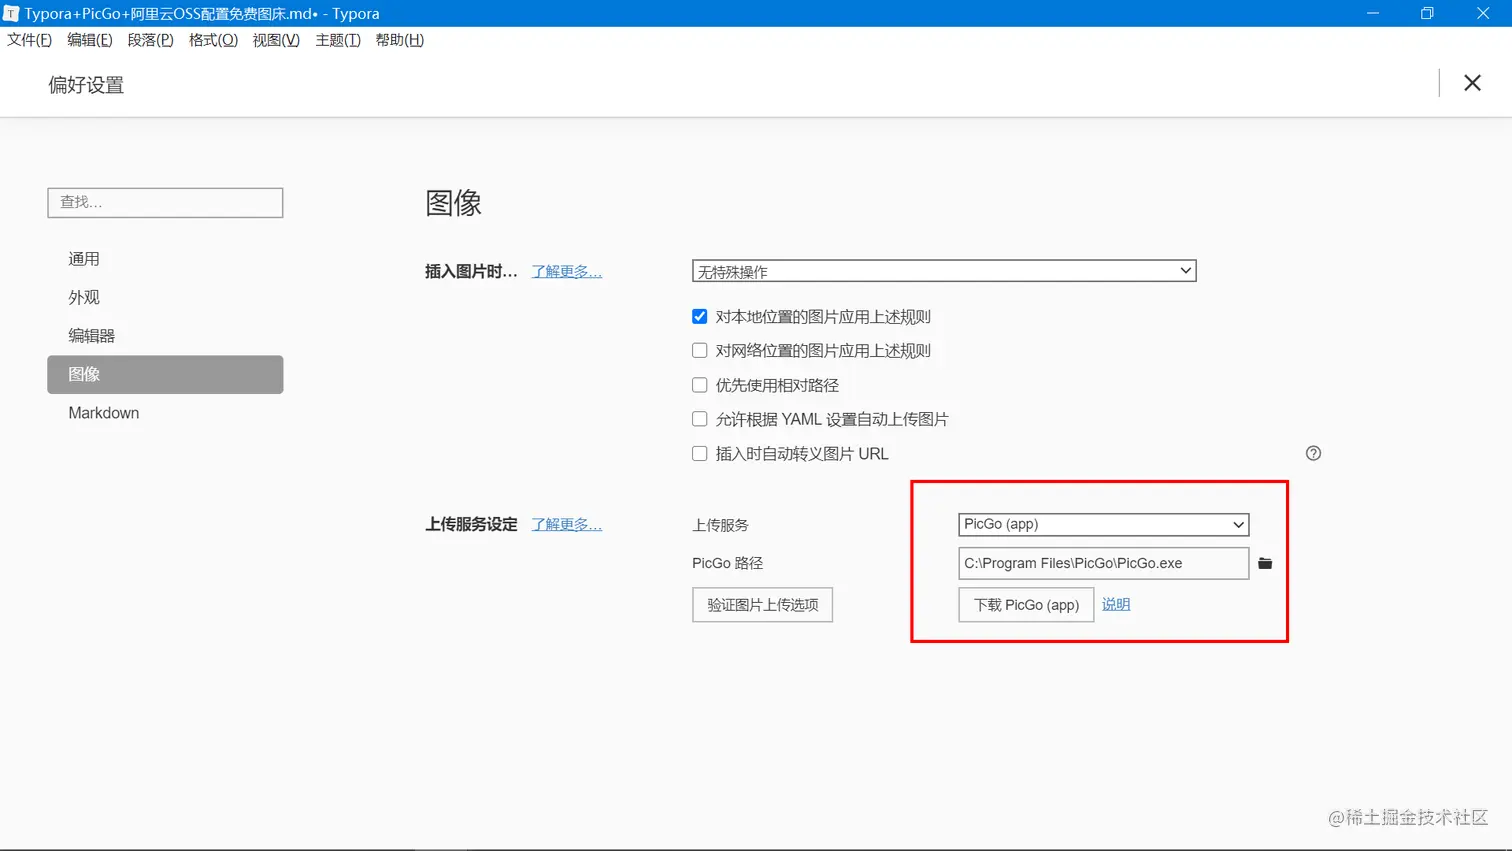Open the 段落(P) menu
The width and height of the screenshot is (1512, 851).
click(150, 40)
